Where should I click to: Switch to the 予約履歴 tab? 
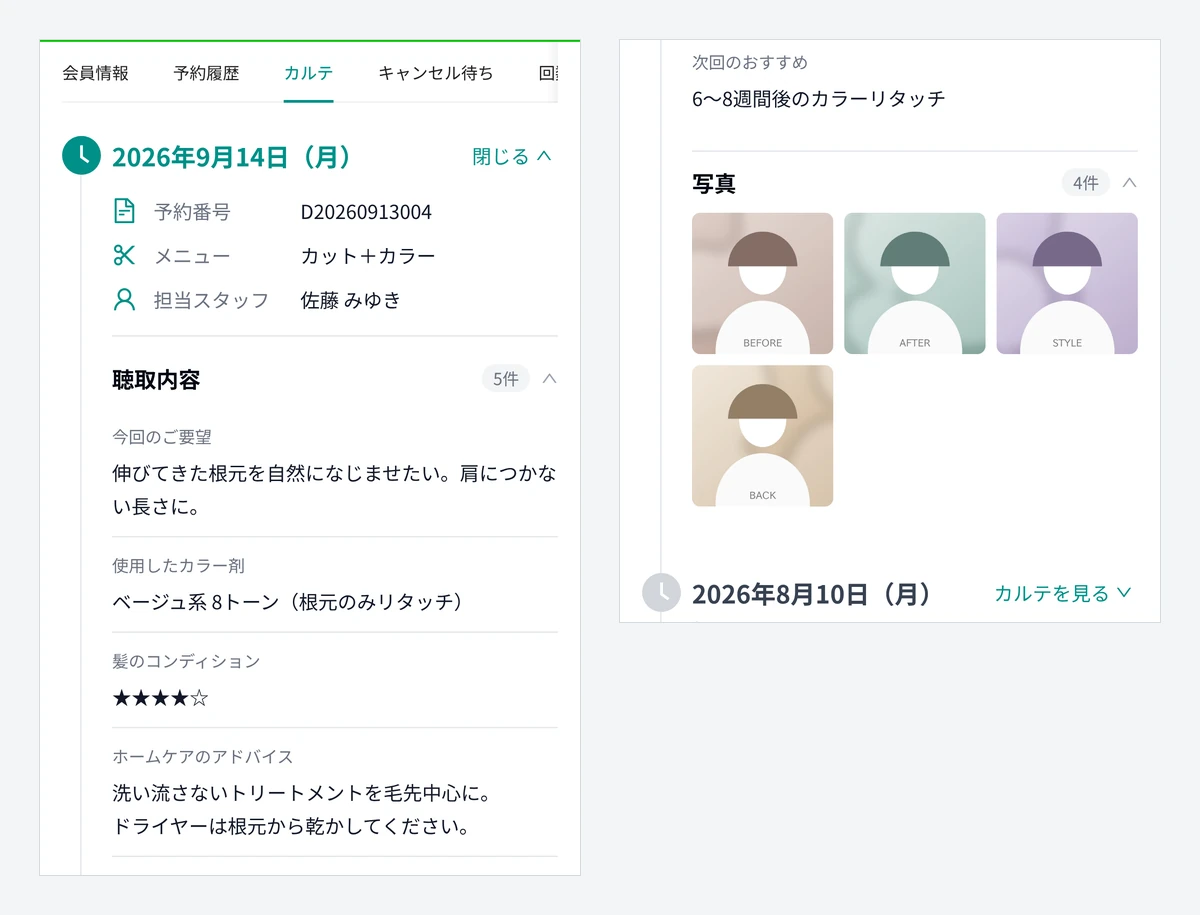[206, 73]
